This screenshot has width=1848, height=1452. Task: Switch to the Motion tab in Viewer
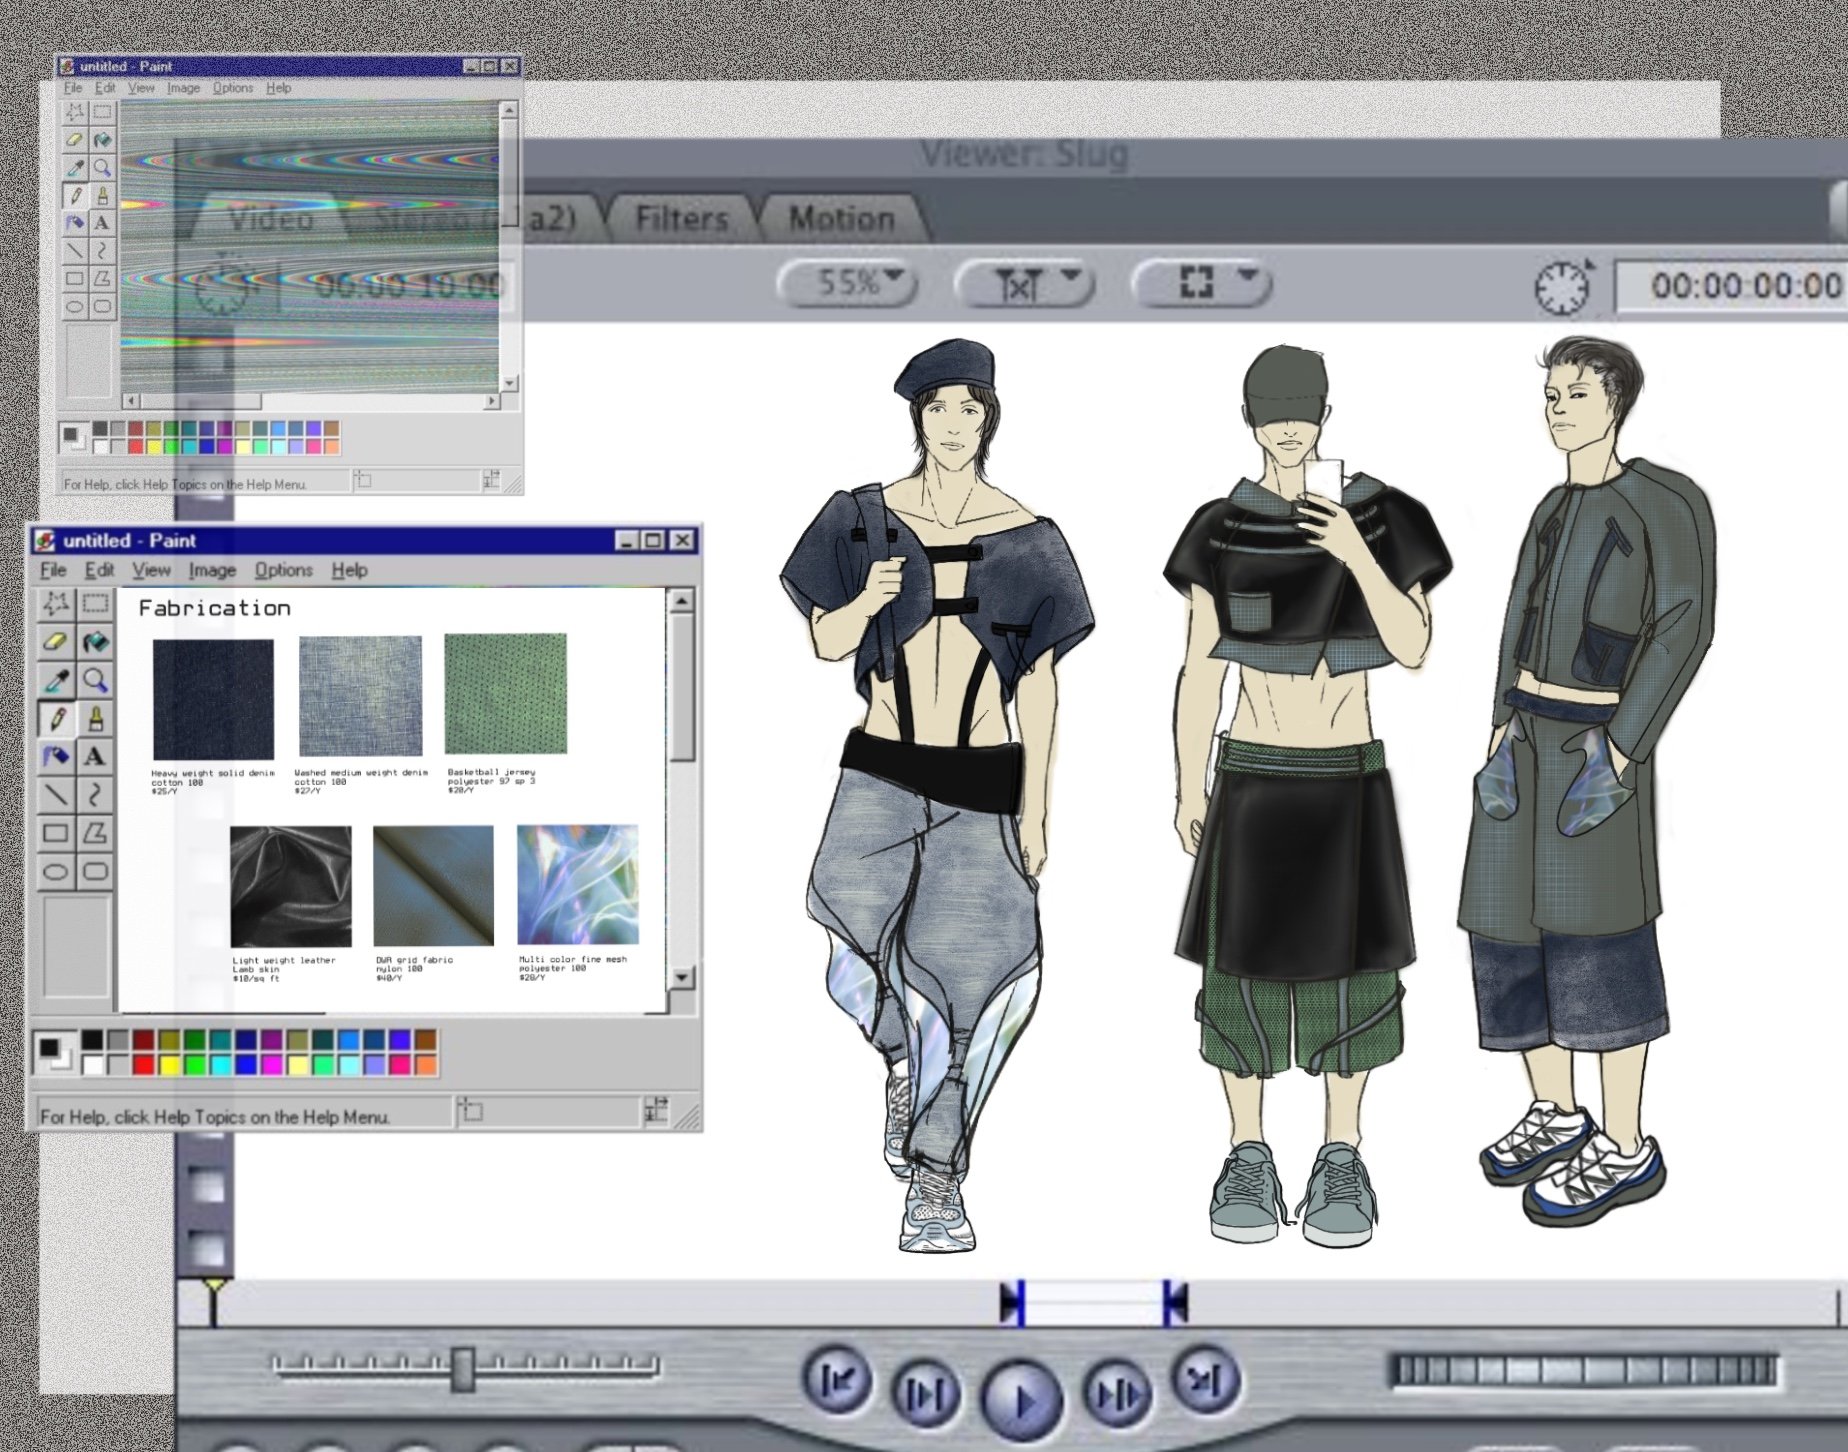pyautogui.click(x=842, y=218)
